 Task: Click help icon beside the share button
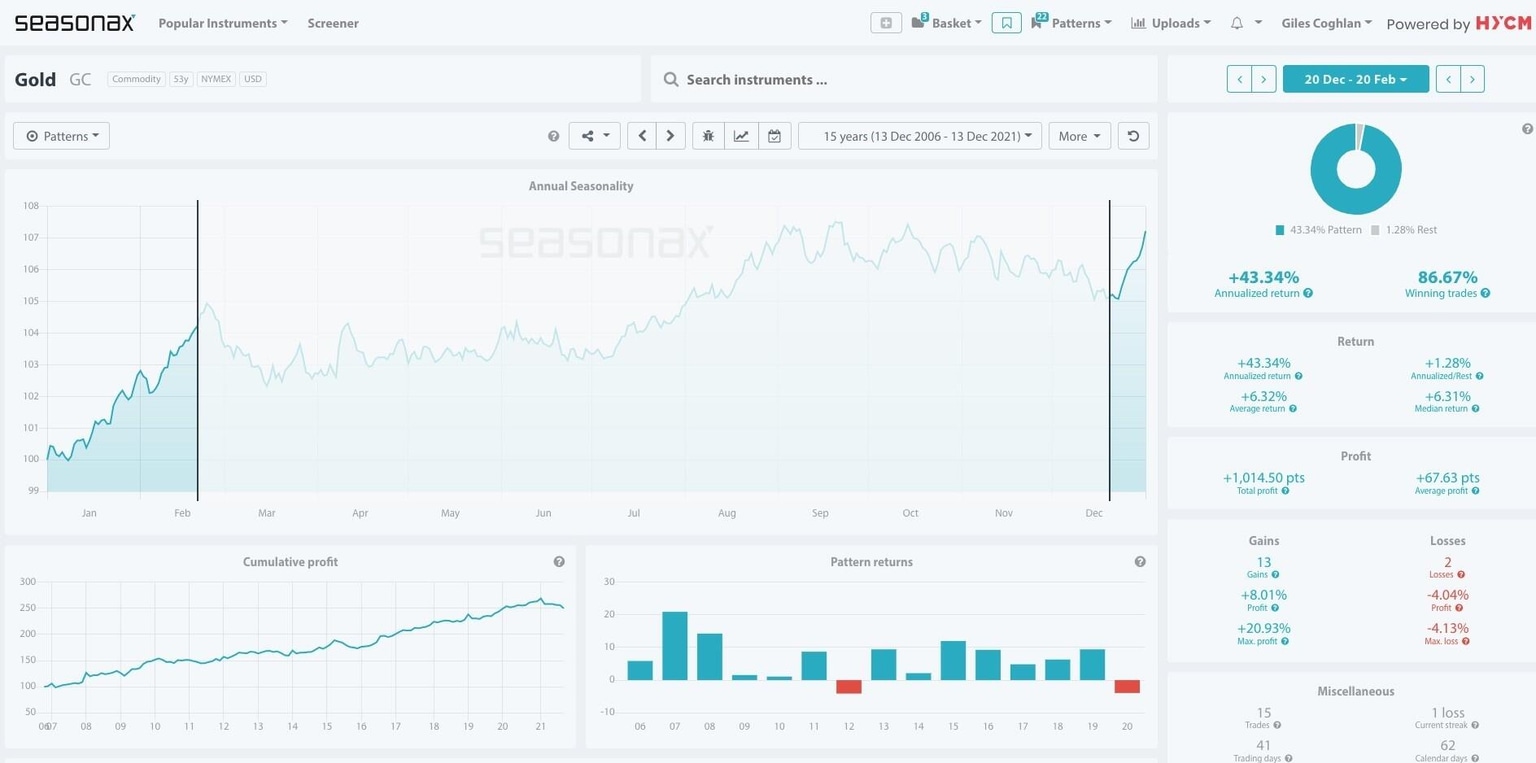pos(553,136)
